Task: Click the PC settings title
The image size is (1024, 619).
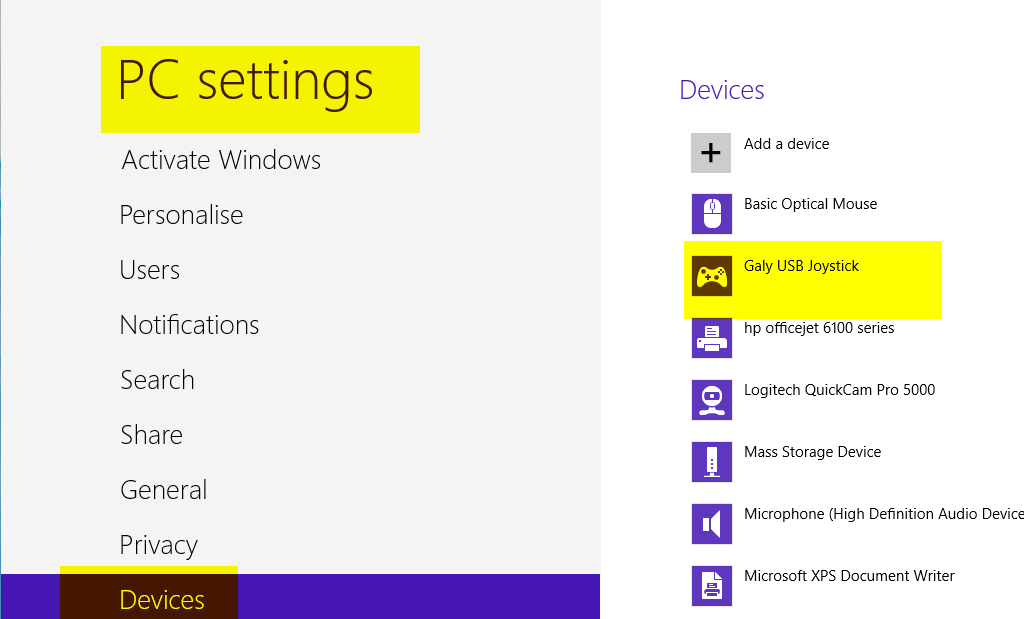Action: [x=246, y=84]
